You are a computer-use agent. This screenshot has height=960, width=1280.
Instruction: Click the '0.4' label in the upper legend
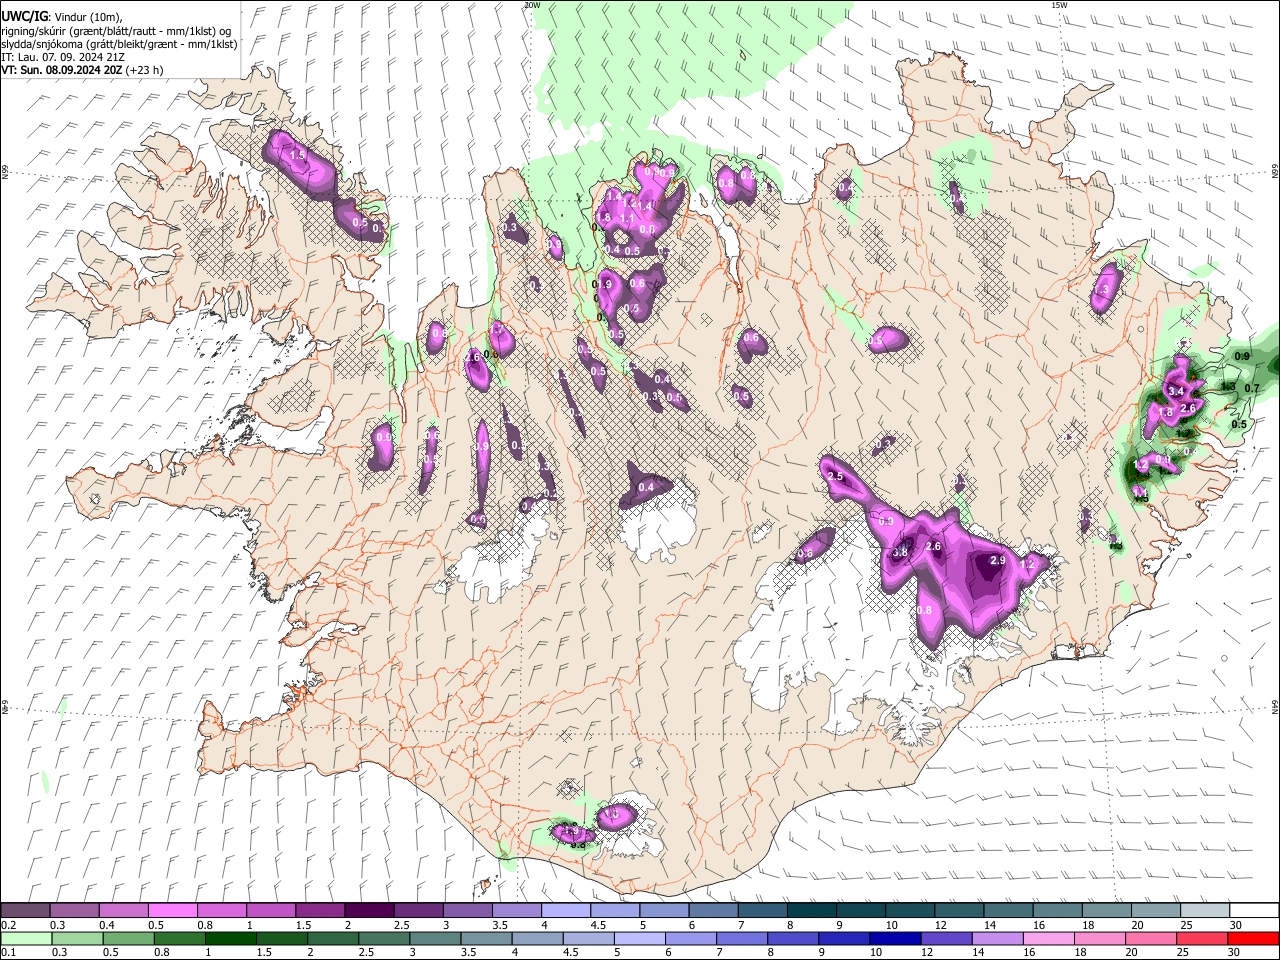coord(107,925)
